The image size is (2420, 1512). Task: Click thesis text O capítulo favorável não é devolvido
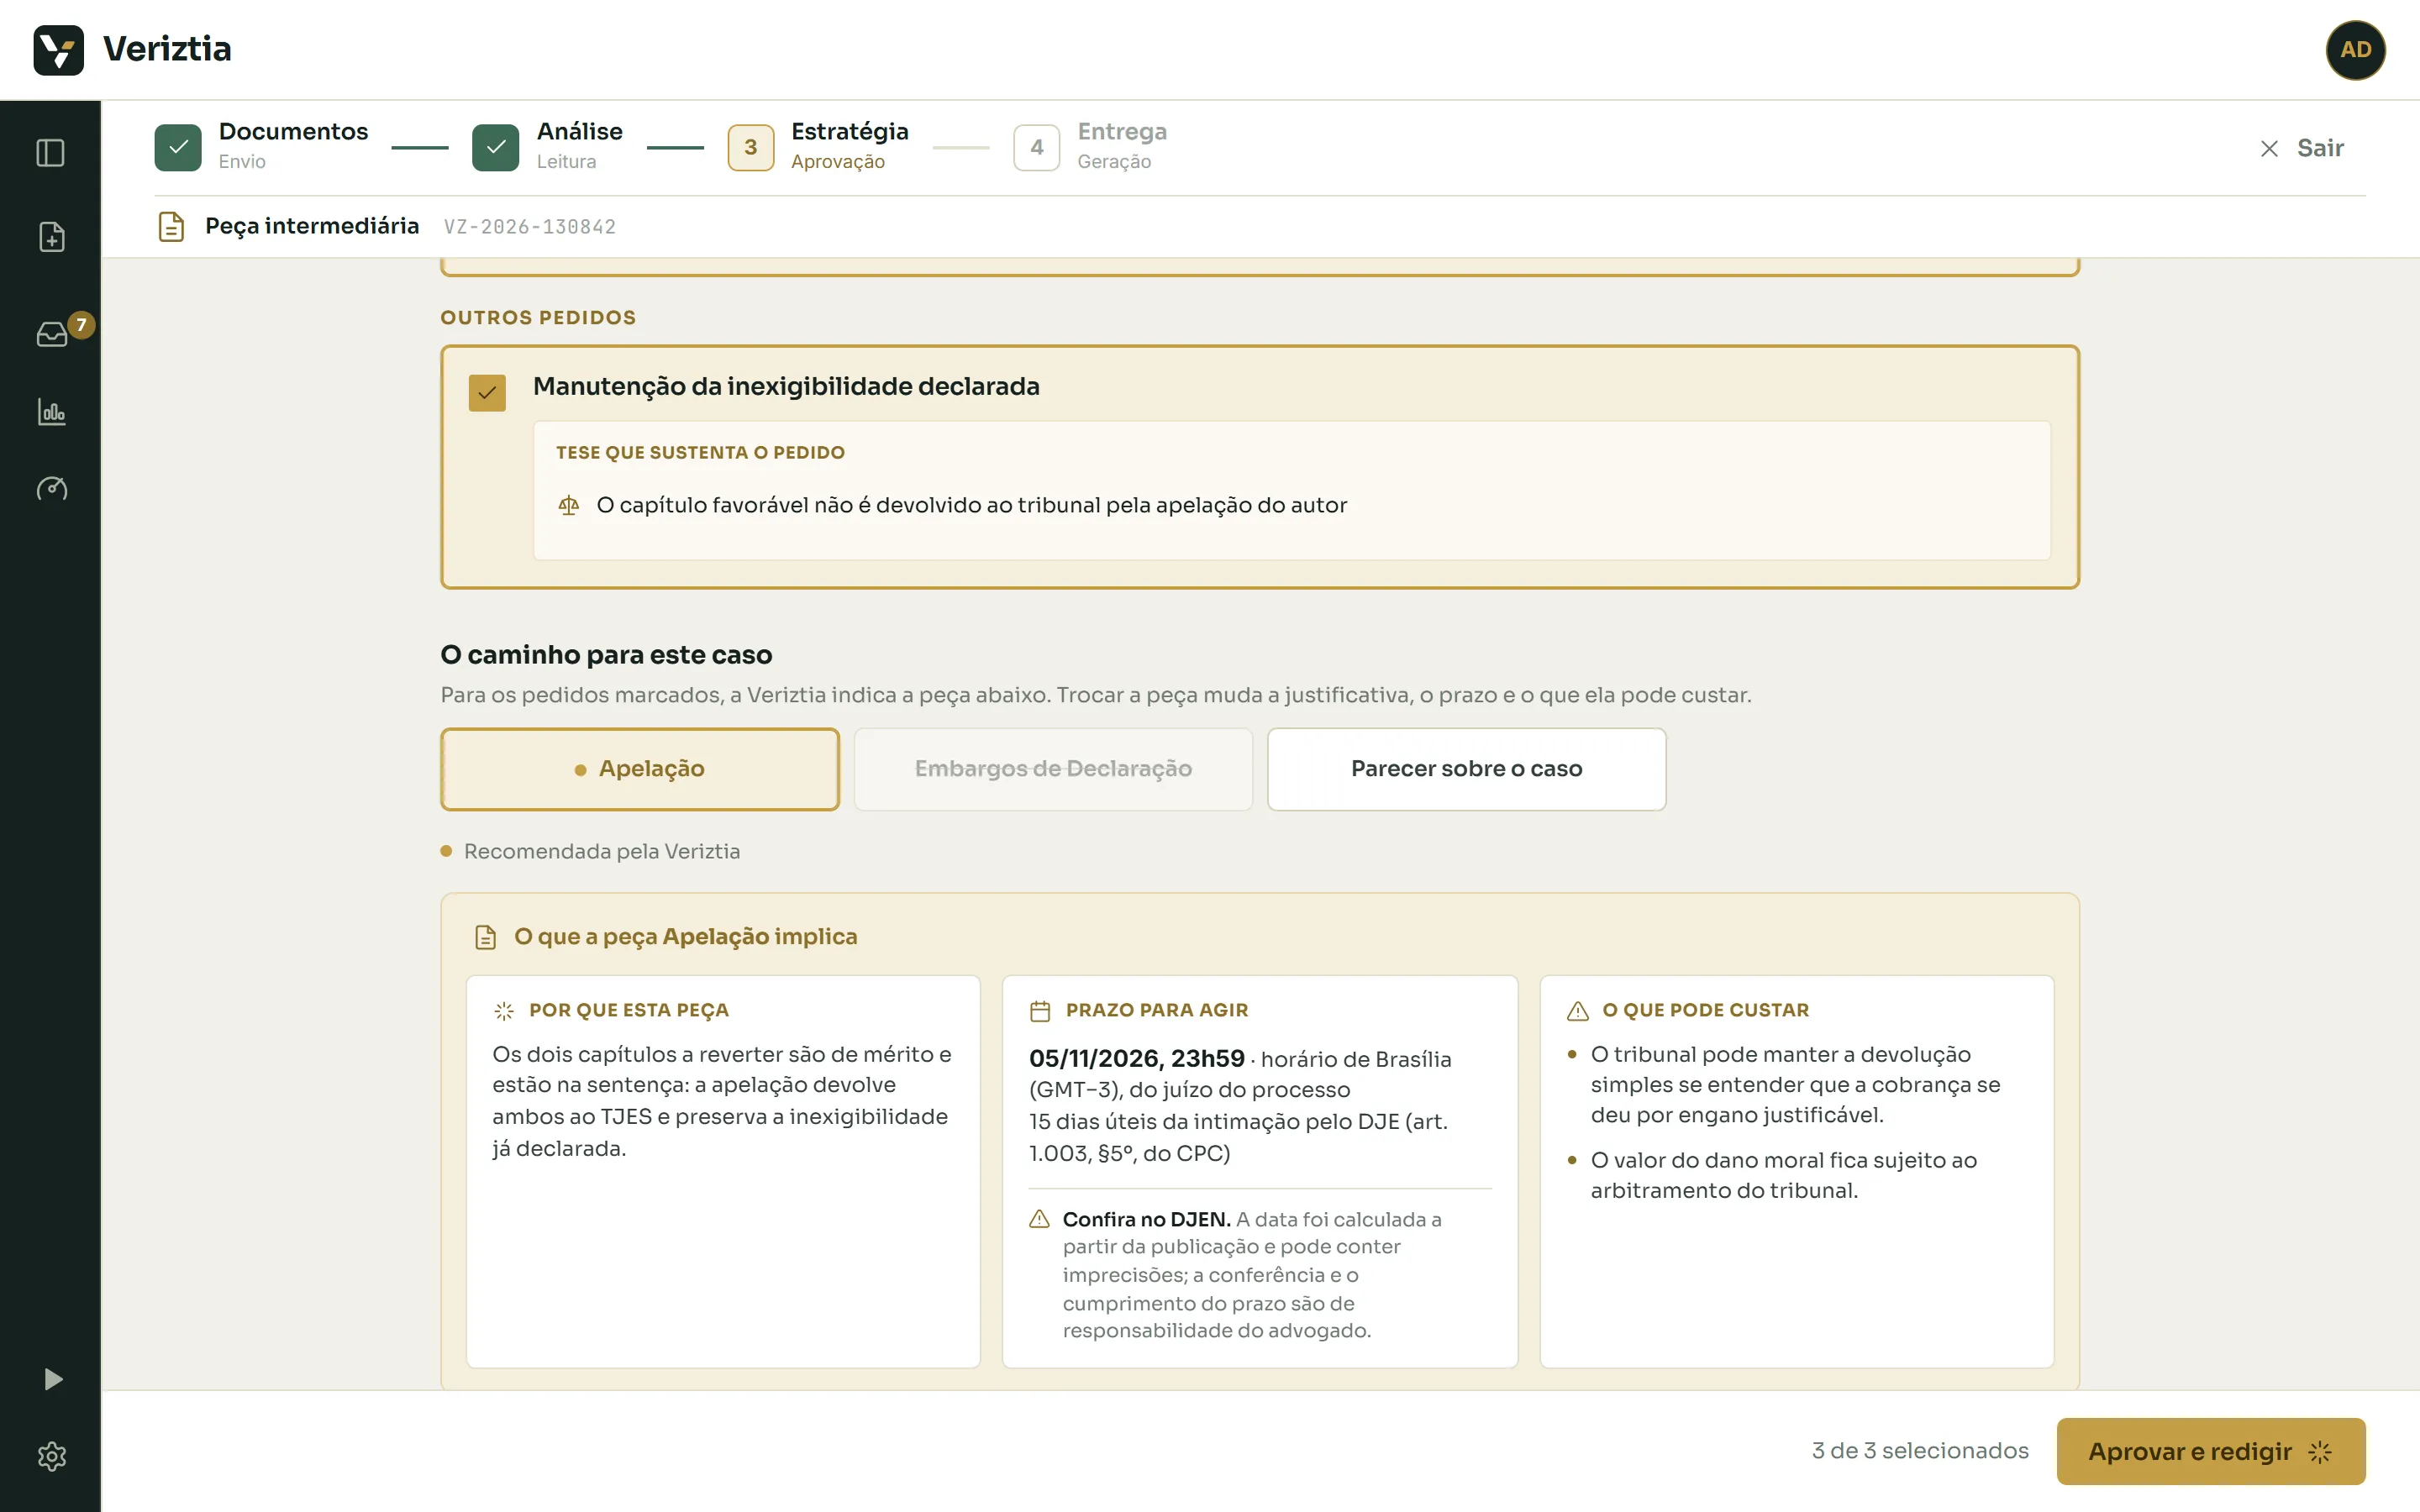pos(971,505)
